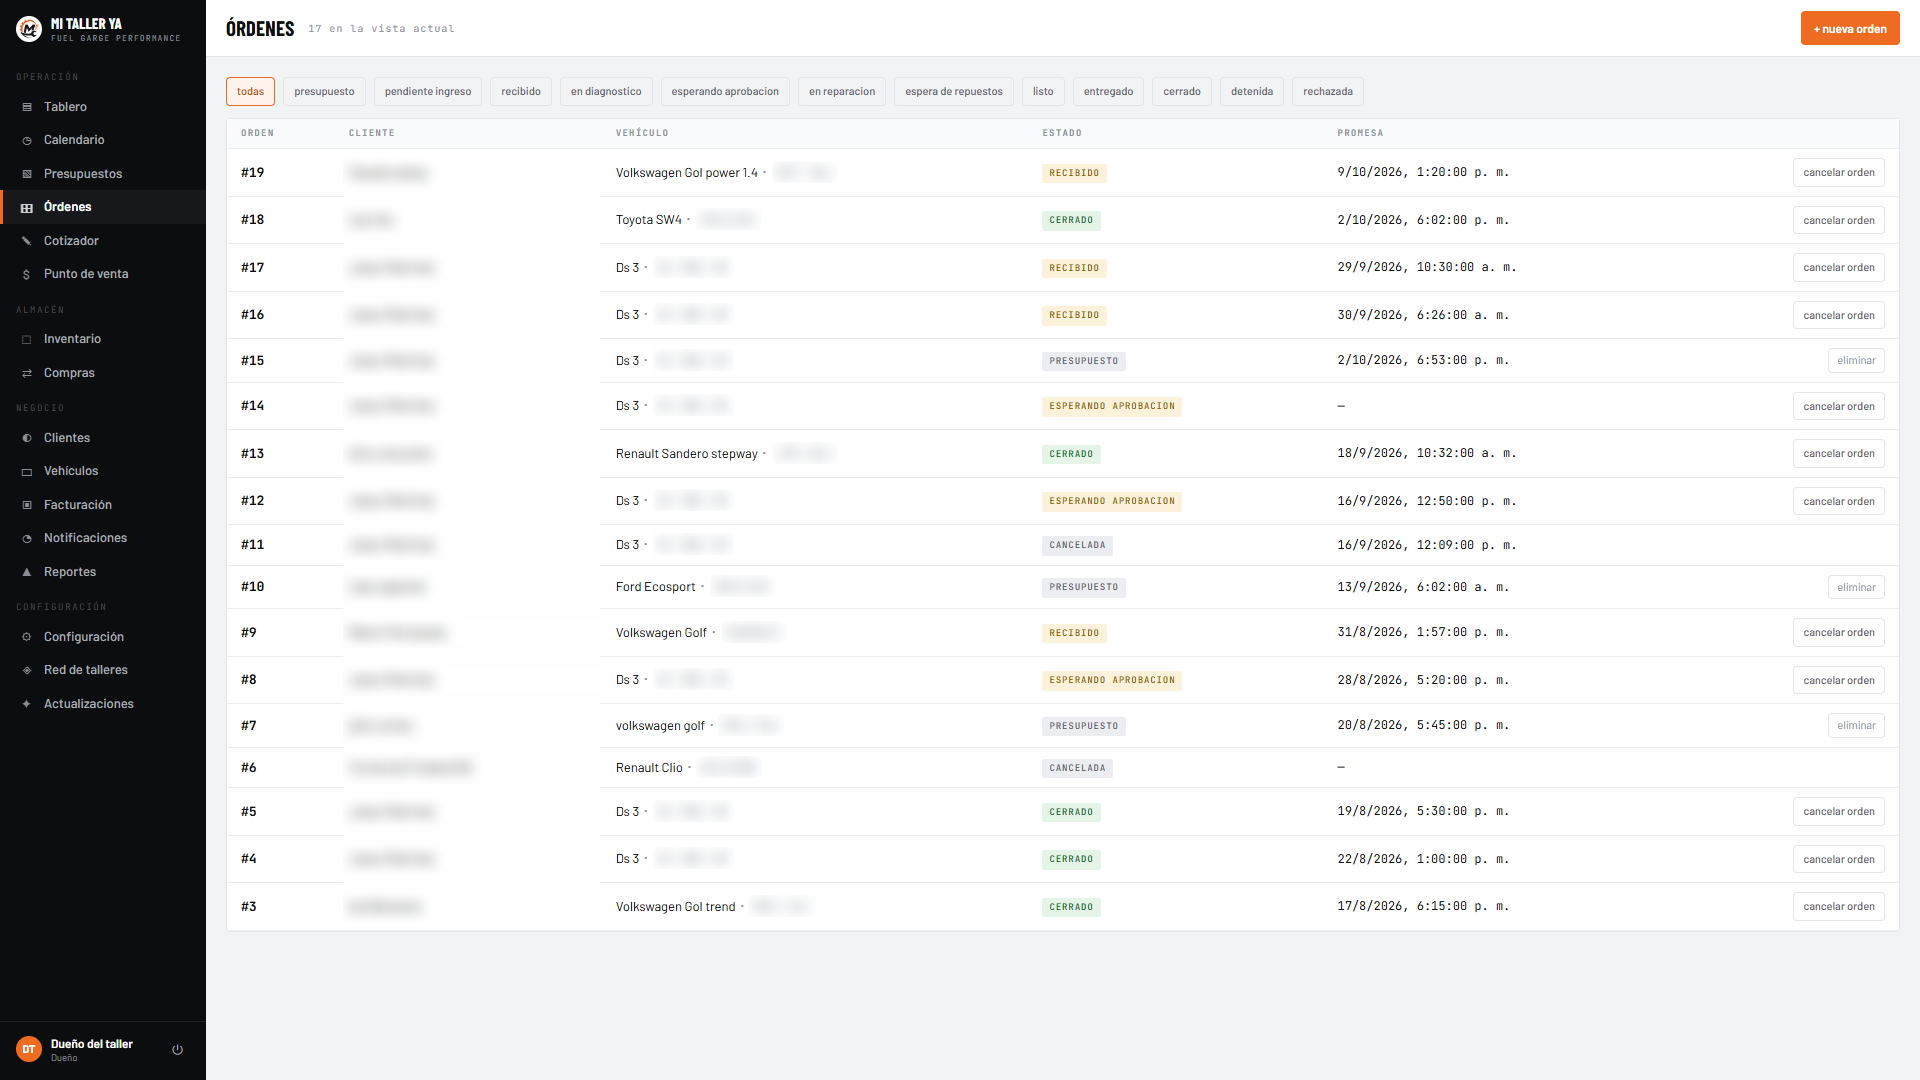The width and height of the screenshot is (1920, 1080).
Task: Filter orders by 'cerrado' tab
Action: click(x=1182, y=92)
